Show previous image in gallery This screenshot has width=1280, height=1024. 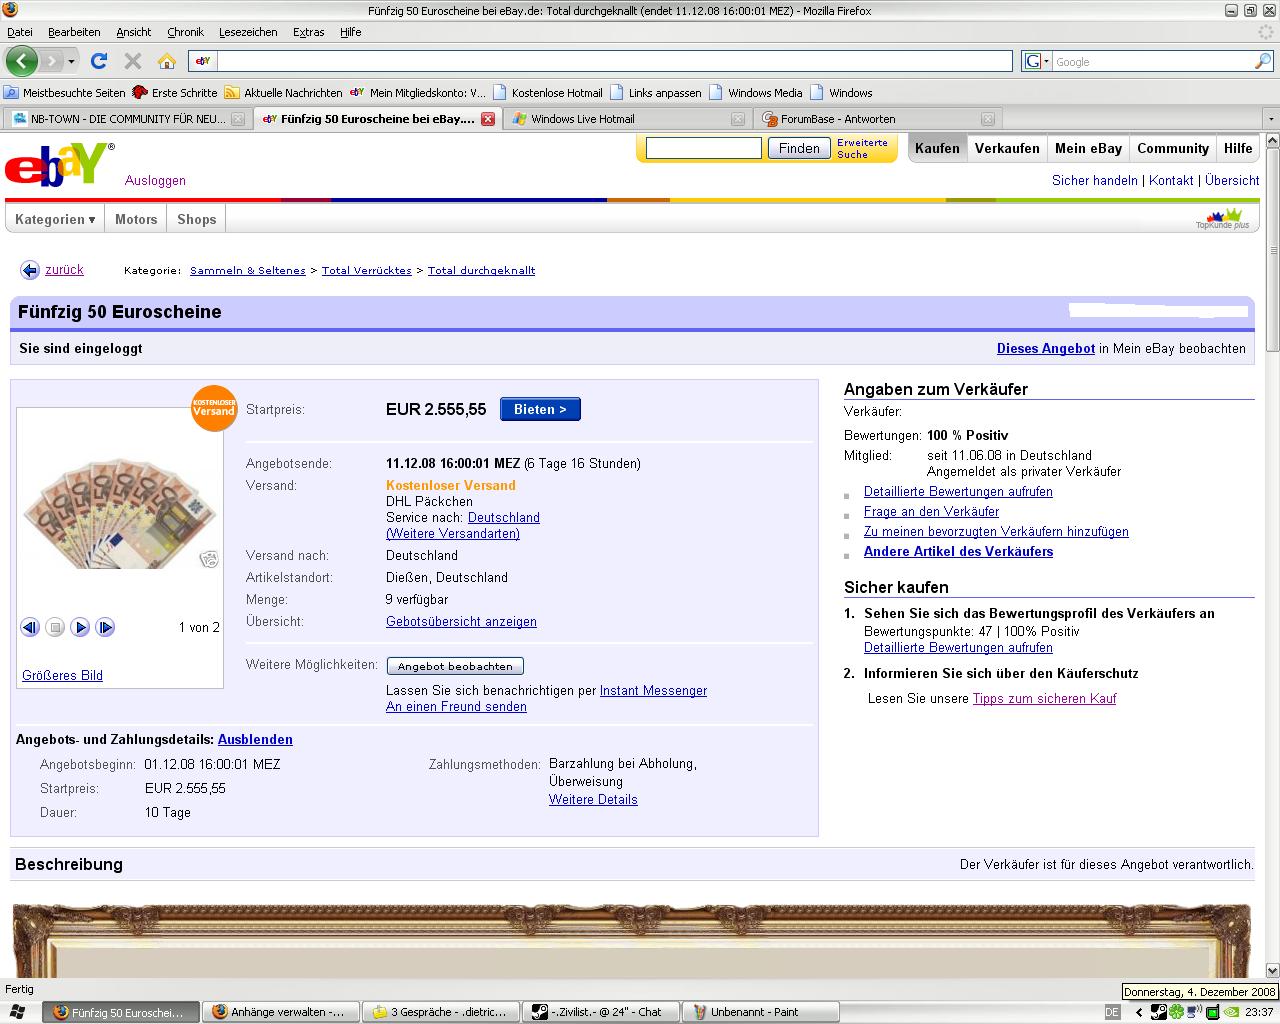[x=30, y=627]
